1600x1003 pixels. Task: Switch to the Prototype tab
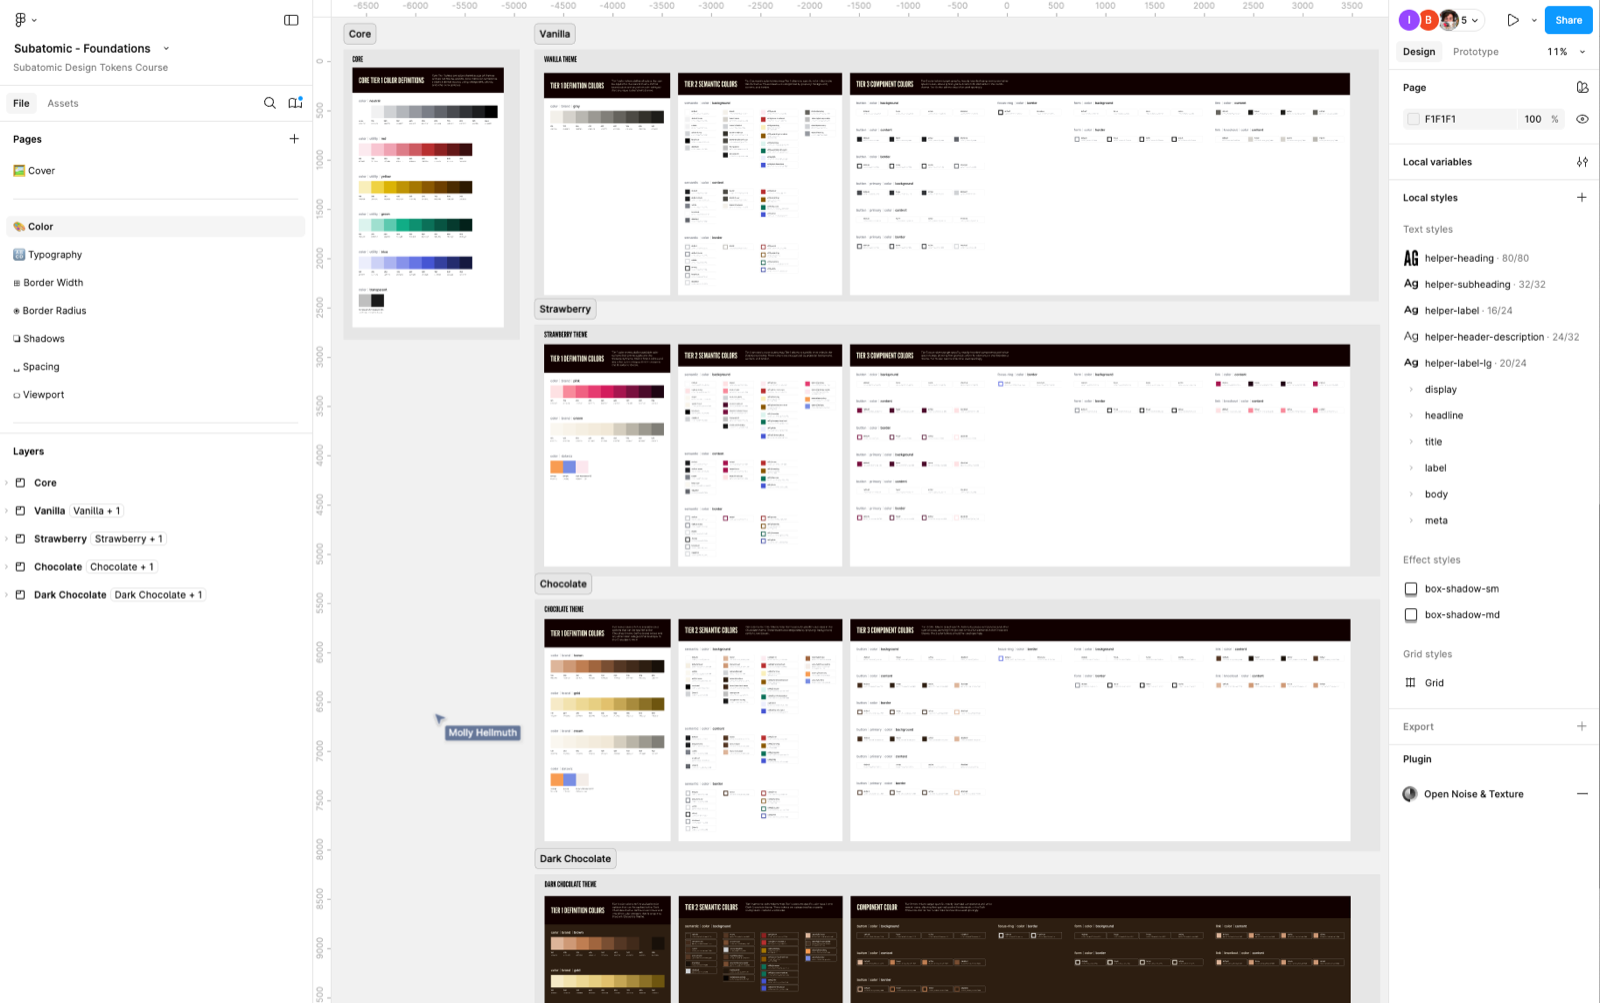tap(1476, 52)
